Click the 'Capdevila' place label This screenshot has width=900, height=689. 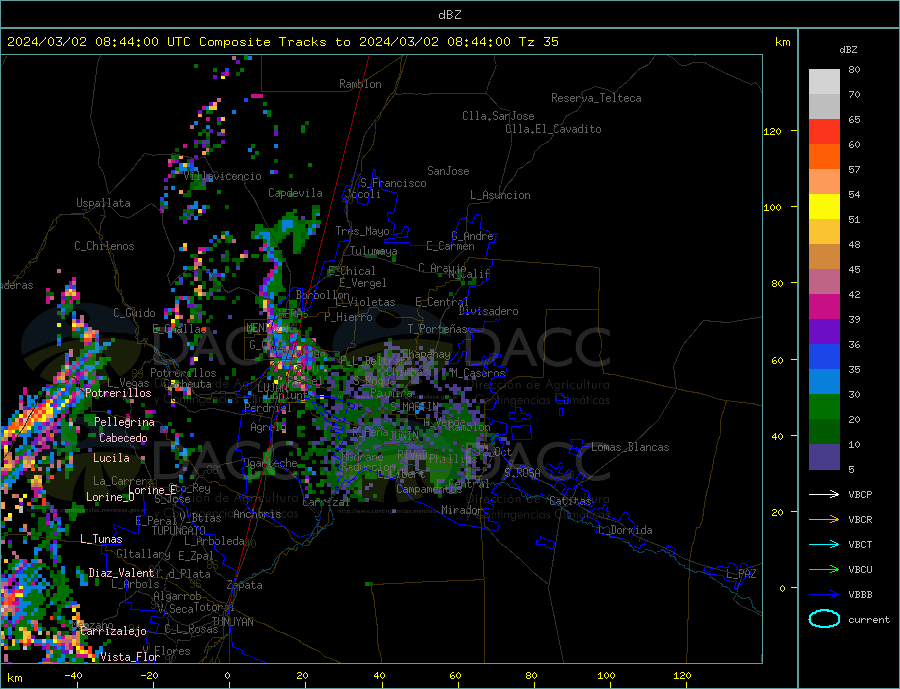click(295, 193)
